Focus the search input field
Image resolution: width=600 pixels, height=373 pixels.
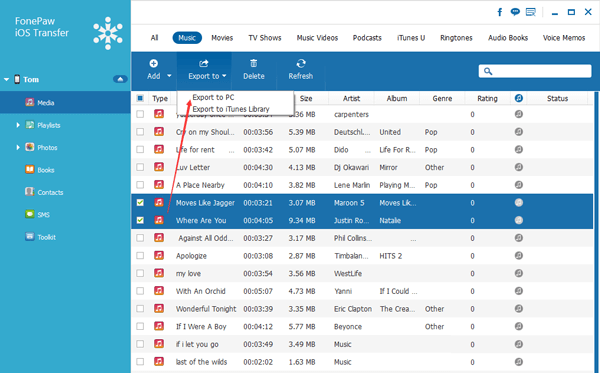click(535, 71)
